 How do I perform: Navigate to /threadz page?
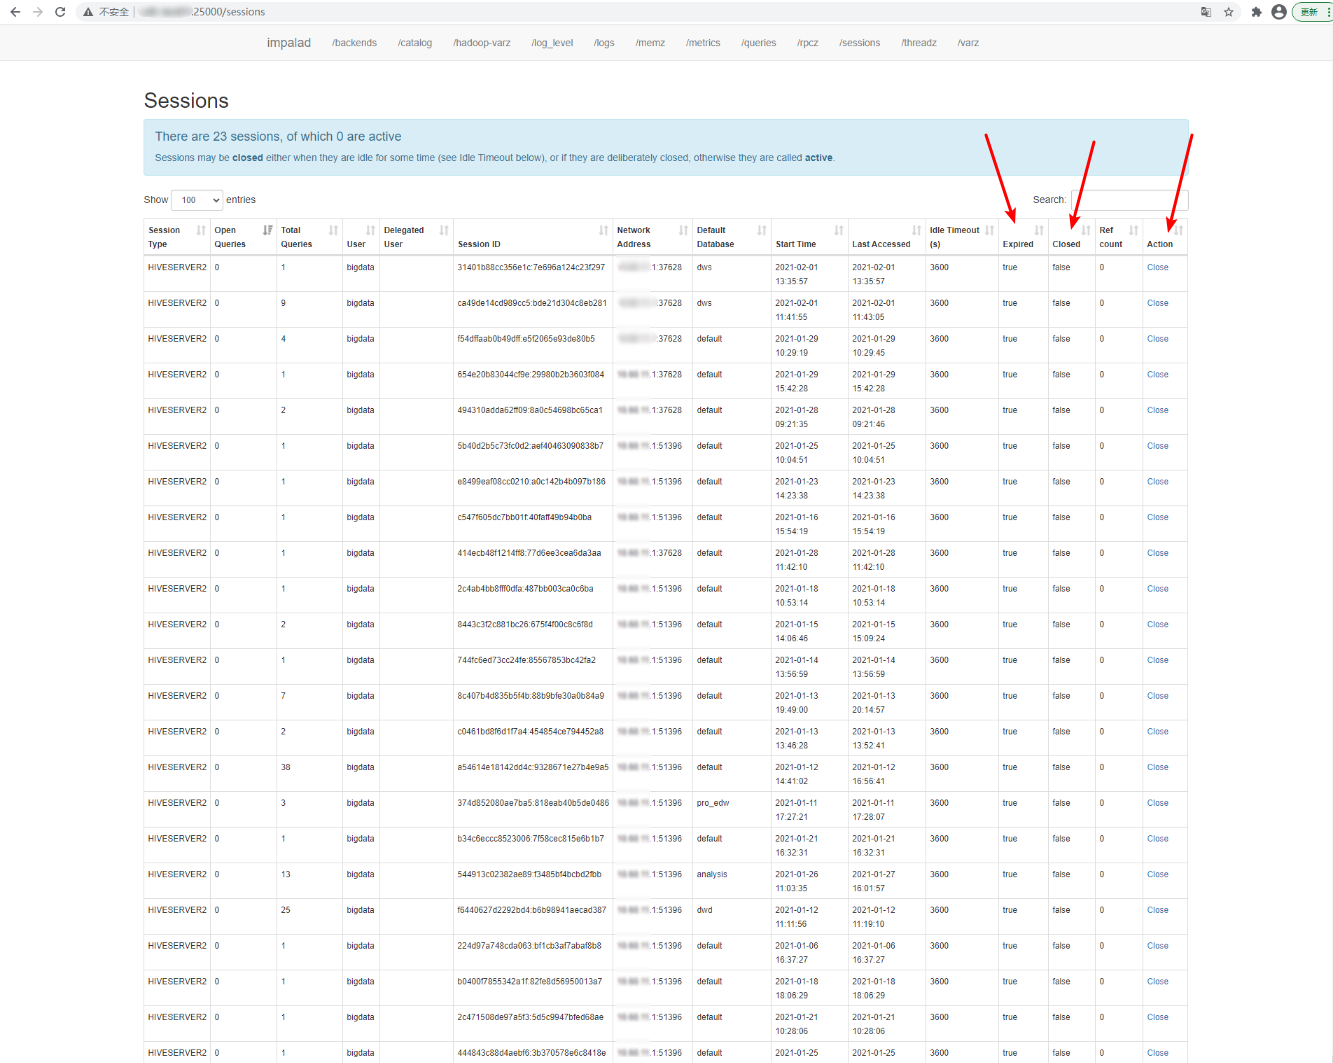919,43
